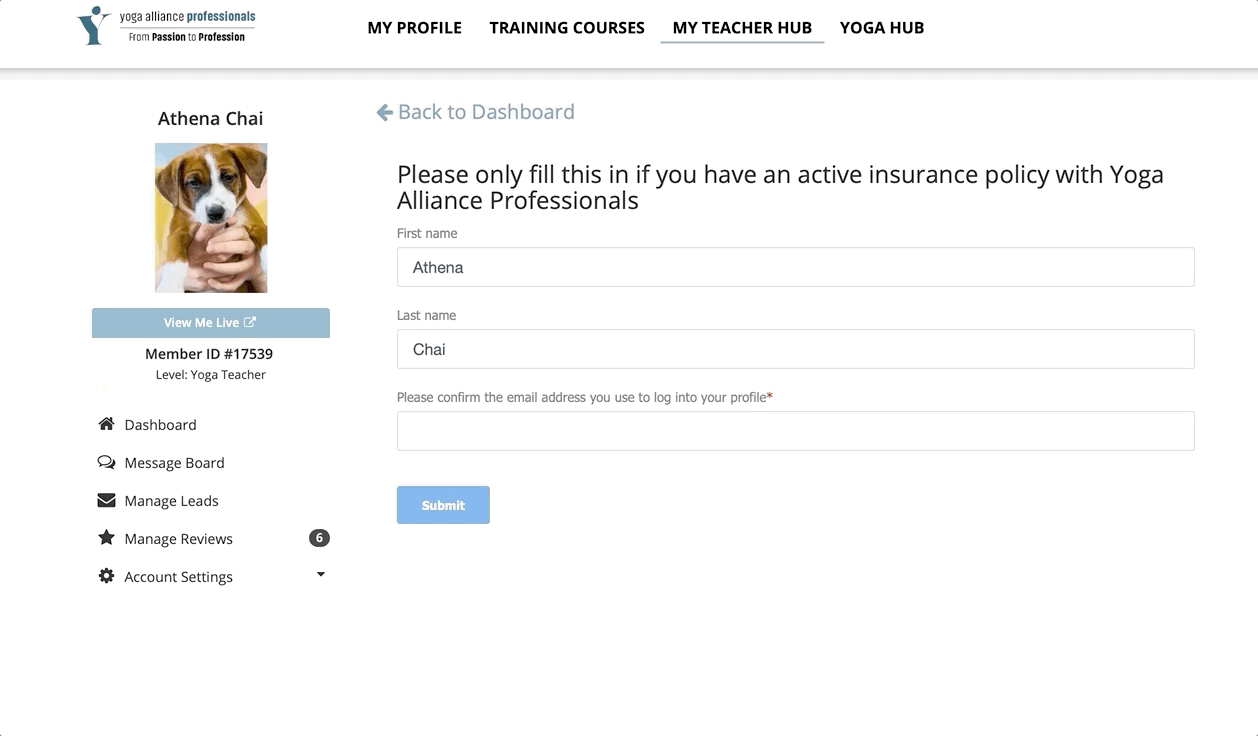The image size is (1258, 736).
Task: Focus the First name input field
Action: [x=795, y=267]
